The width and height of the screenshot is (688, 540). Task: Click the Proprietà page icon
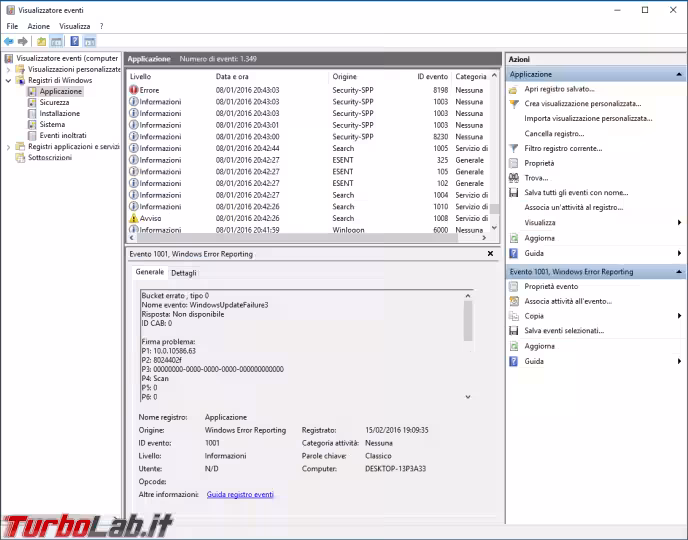pos(513,163)
